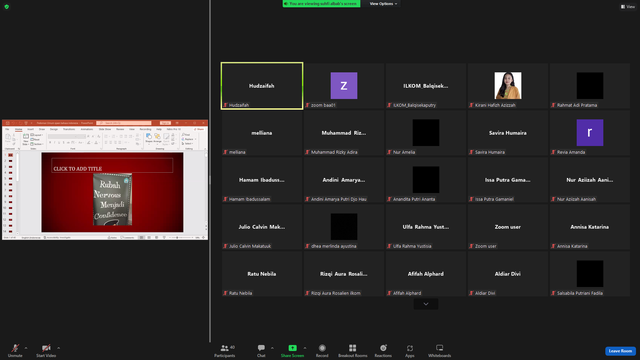Toggle Italic in PowerPoint Font group
640x360 pixels.
point(55,142)
